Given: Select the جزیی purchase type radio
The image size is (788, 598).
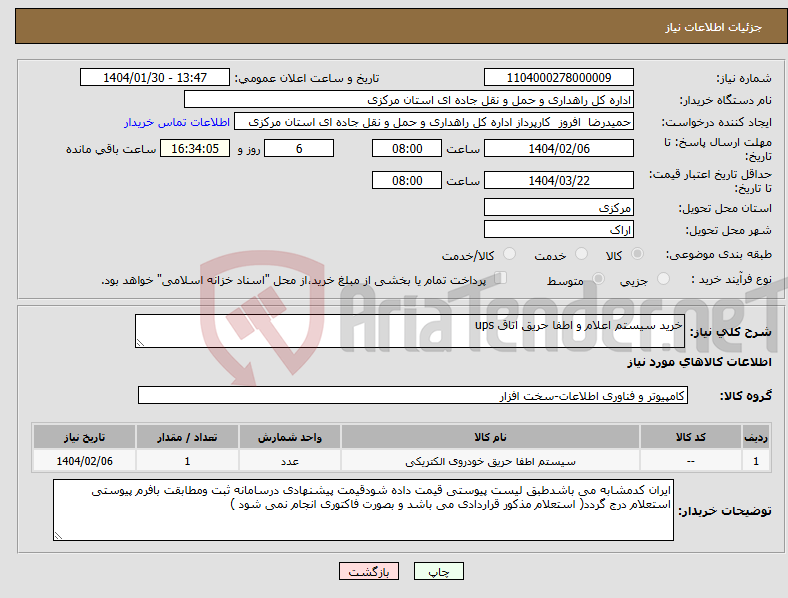Looking at the screenshot, I should pyautogui.click(x=663, y=278).
